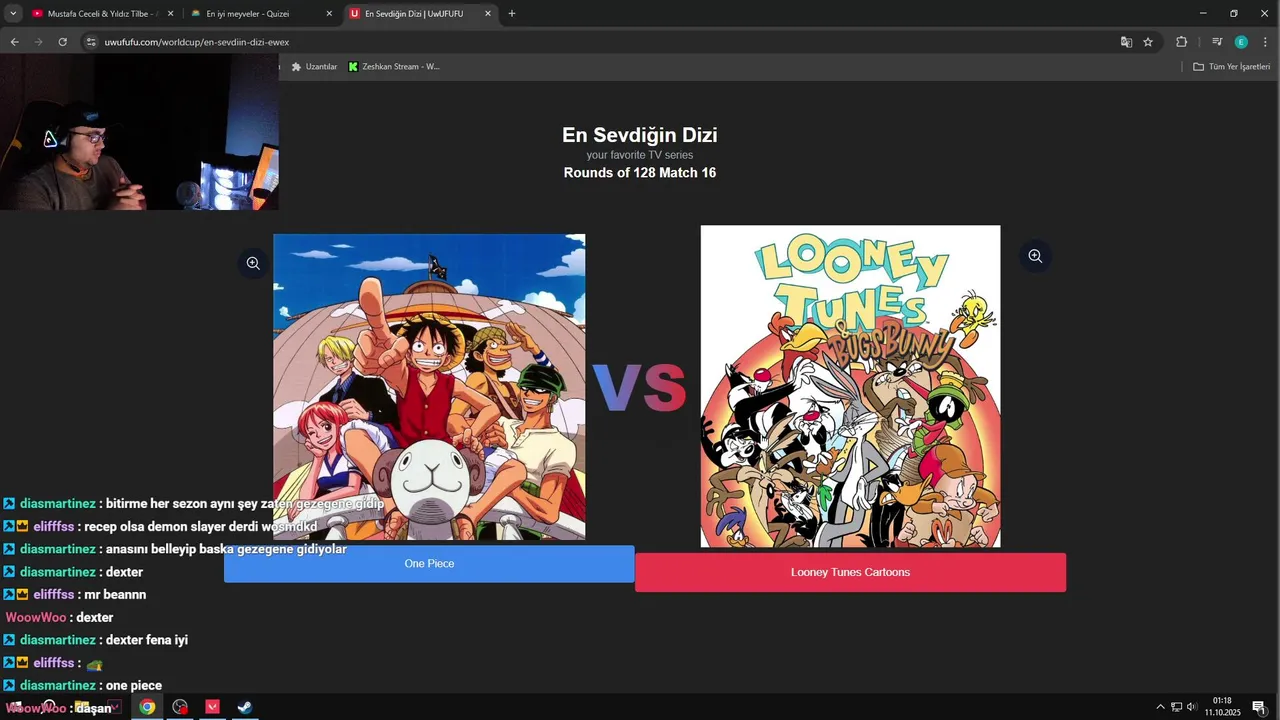Go forward in browser history

click(x=38, y=42)
